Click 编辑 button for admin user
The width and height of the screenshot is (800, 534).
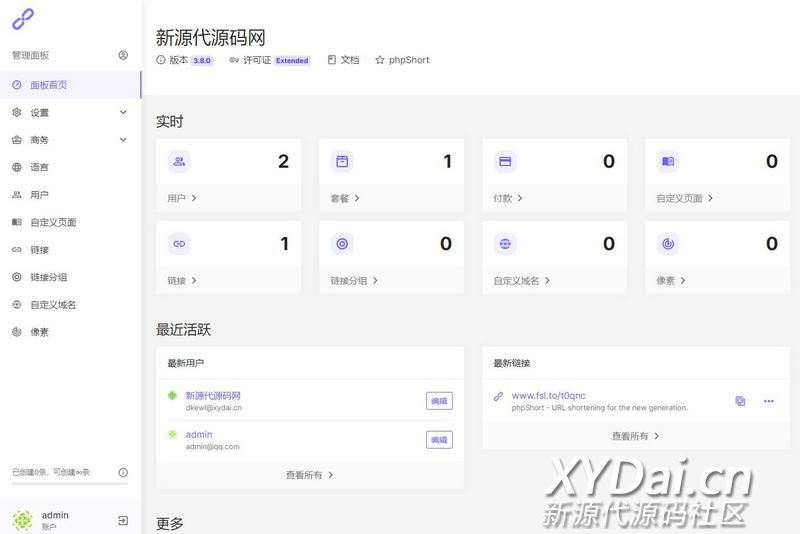tap(439, 440)
